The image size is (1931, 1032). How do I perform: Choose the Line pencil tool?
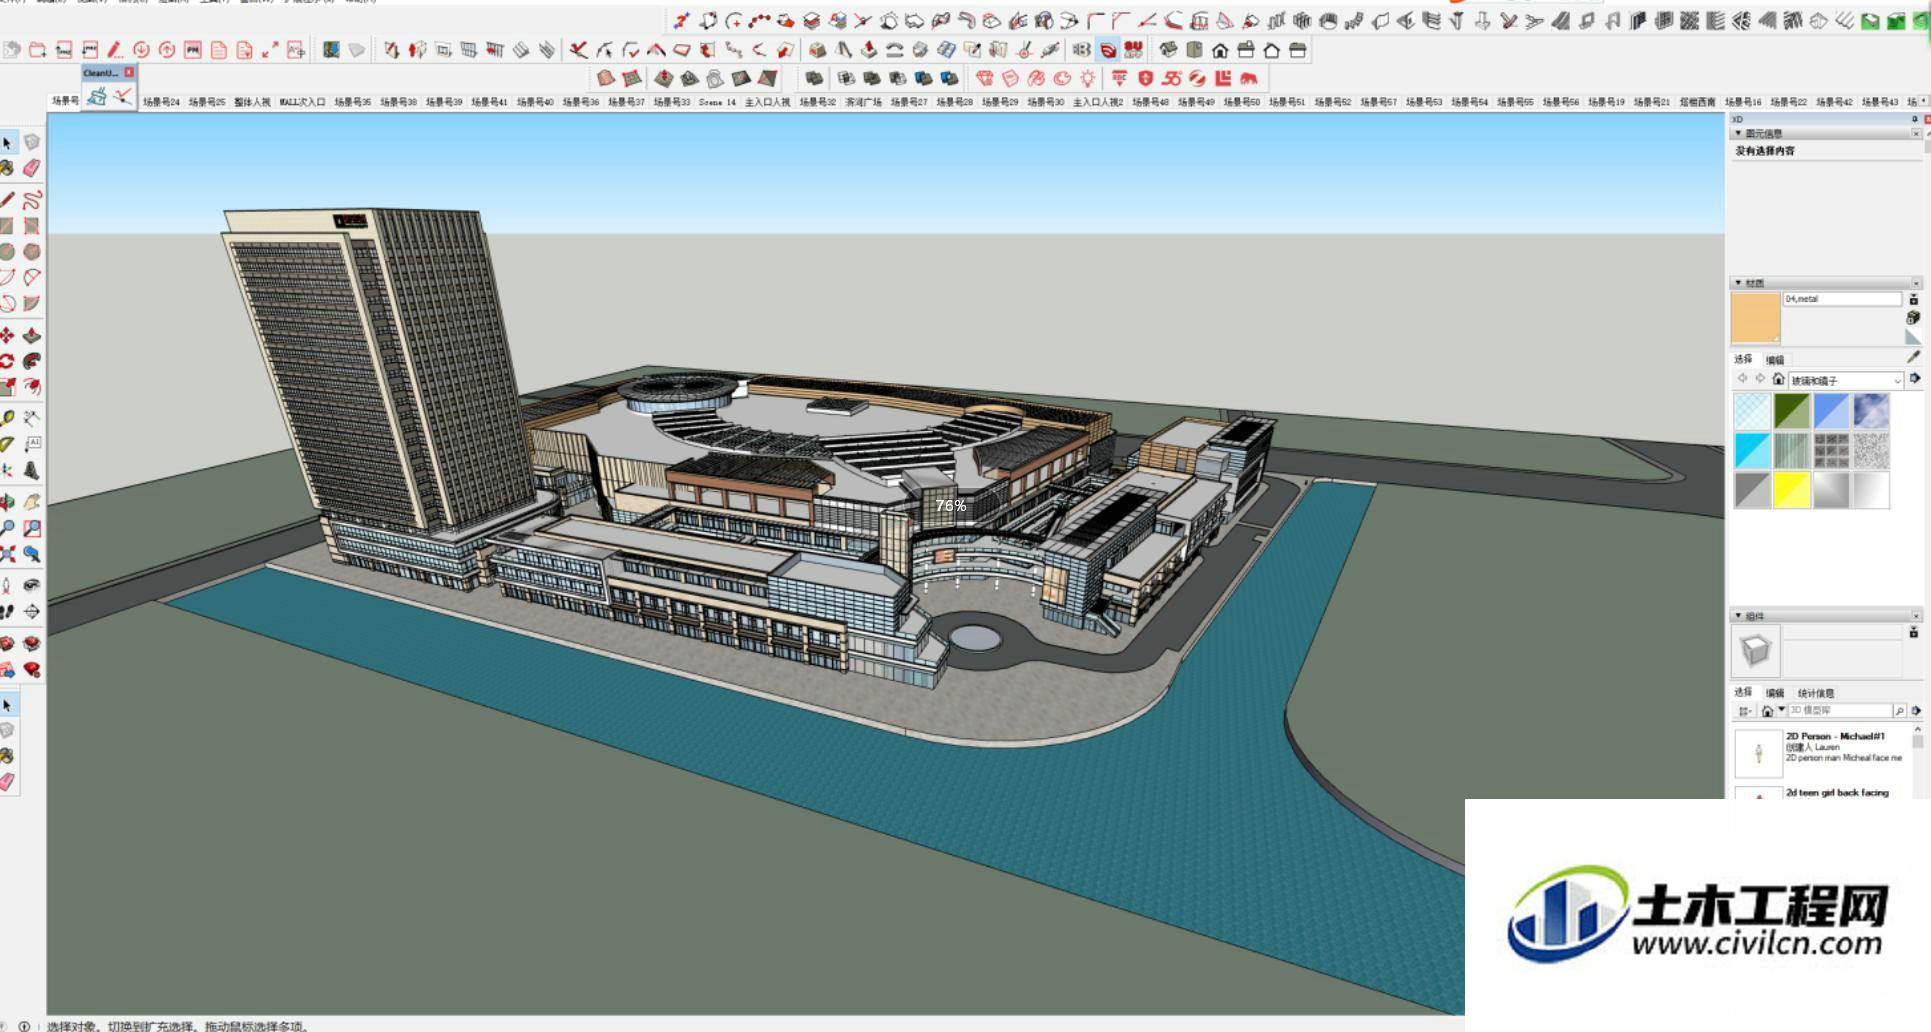point(7,199)
